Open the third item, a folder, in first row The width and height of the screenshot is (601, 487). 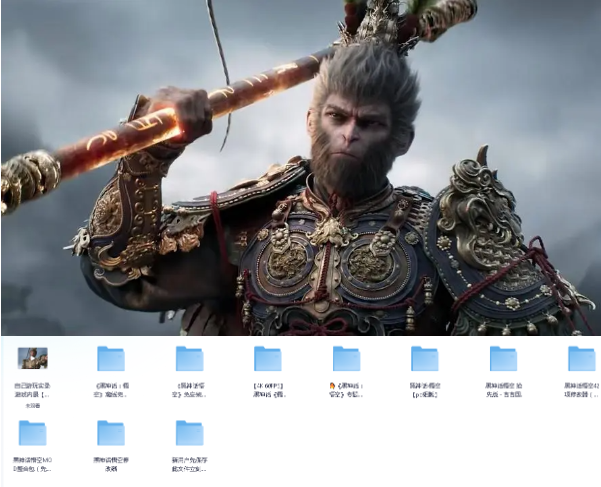(x=189, y=359)
